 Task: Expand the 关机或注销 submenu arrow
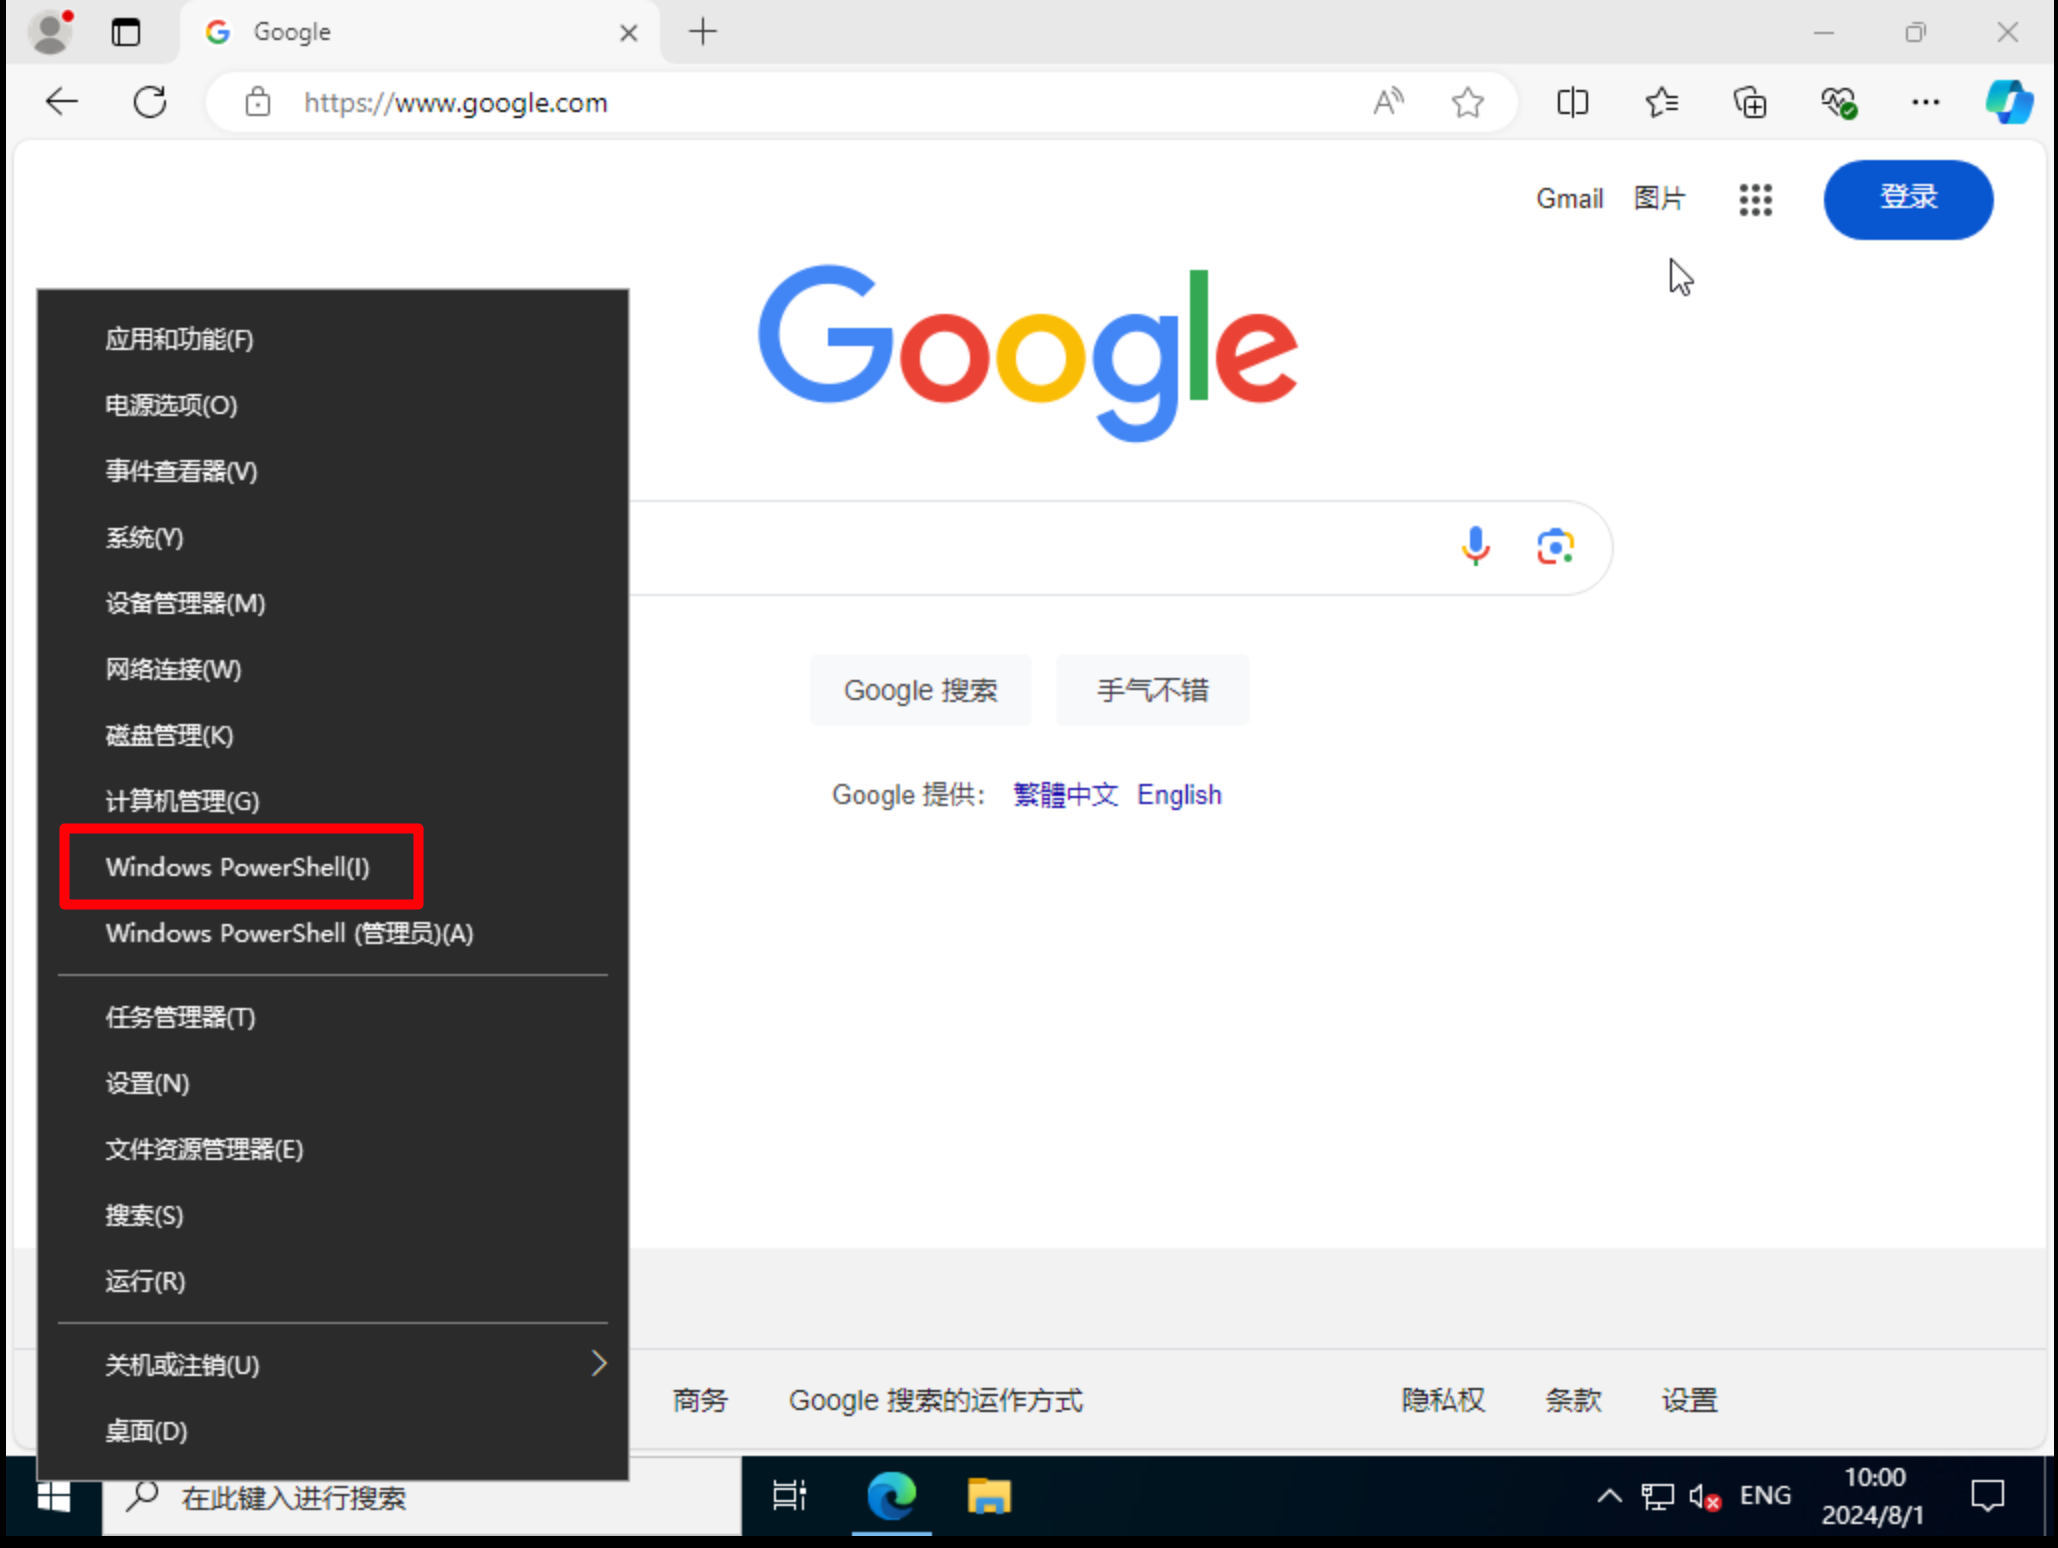(598, 1363)
